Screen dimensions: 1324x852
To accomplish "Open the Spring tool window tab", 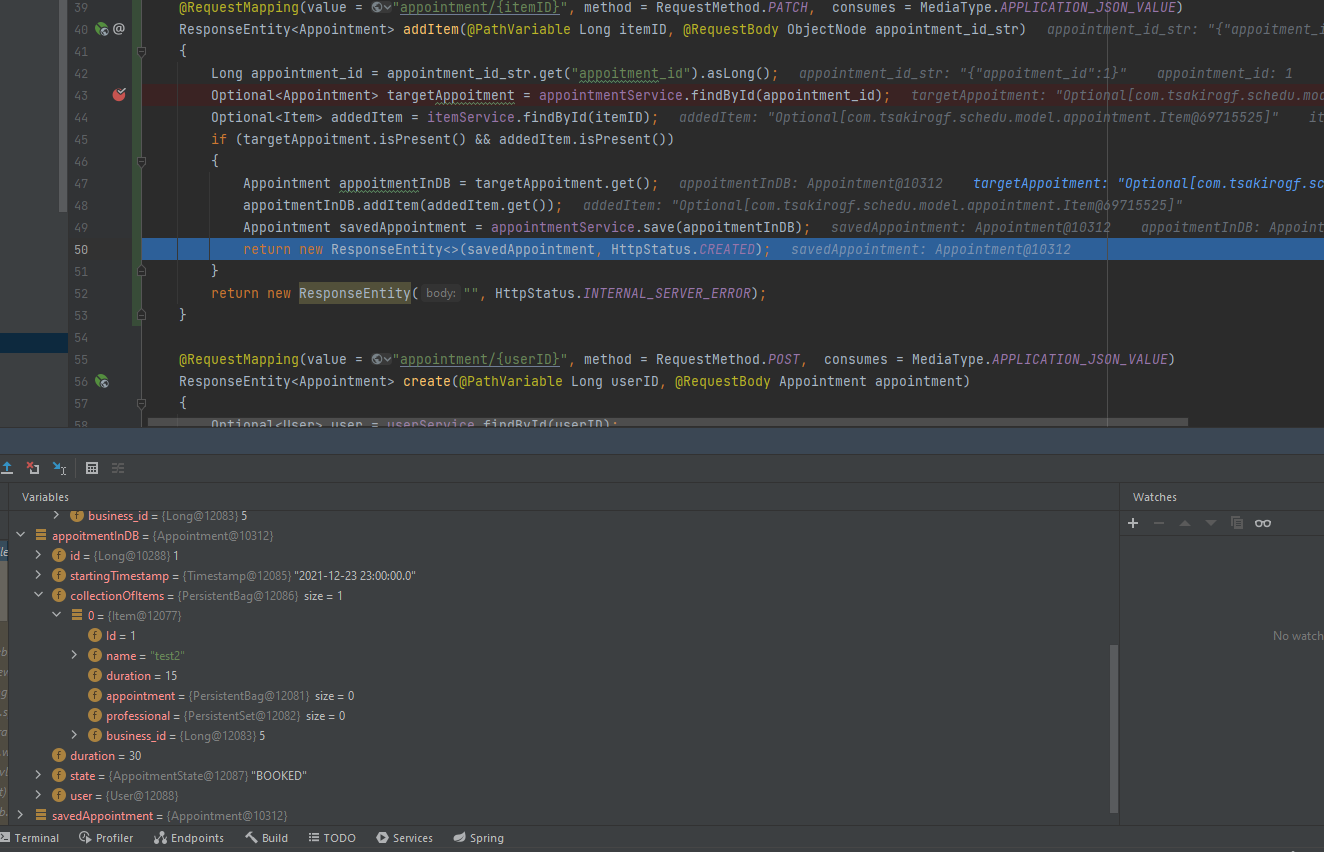I will point(478,838).
